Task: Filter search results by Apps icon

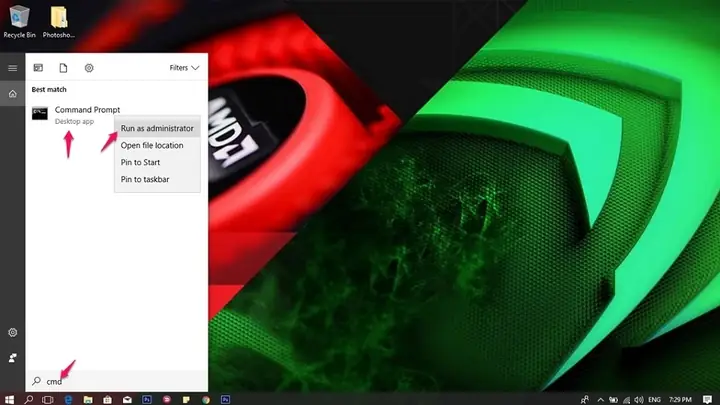Action: click(38, 68)
